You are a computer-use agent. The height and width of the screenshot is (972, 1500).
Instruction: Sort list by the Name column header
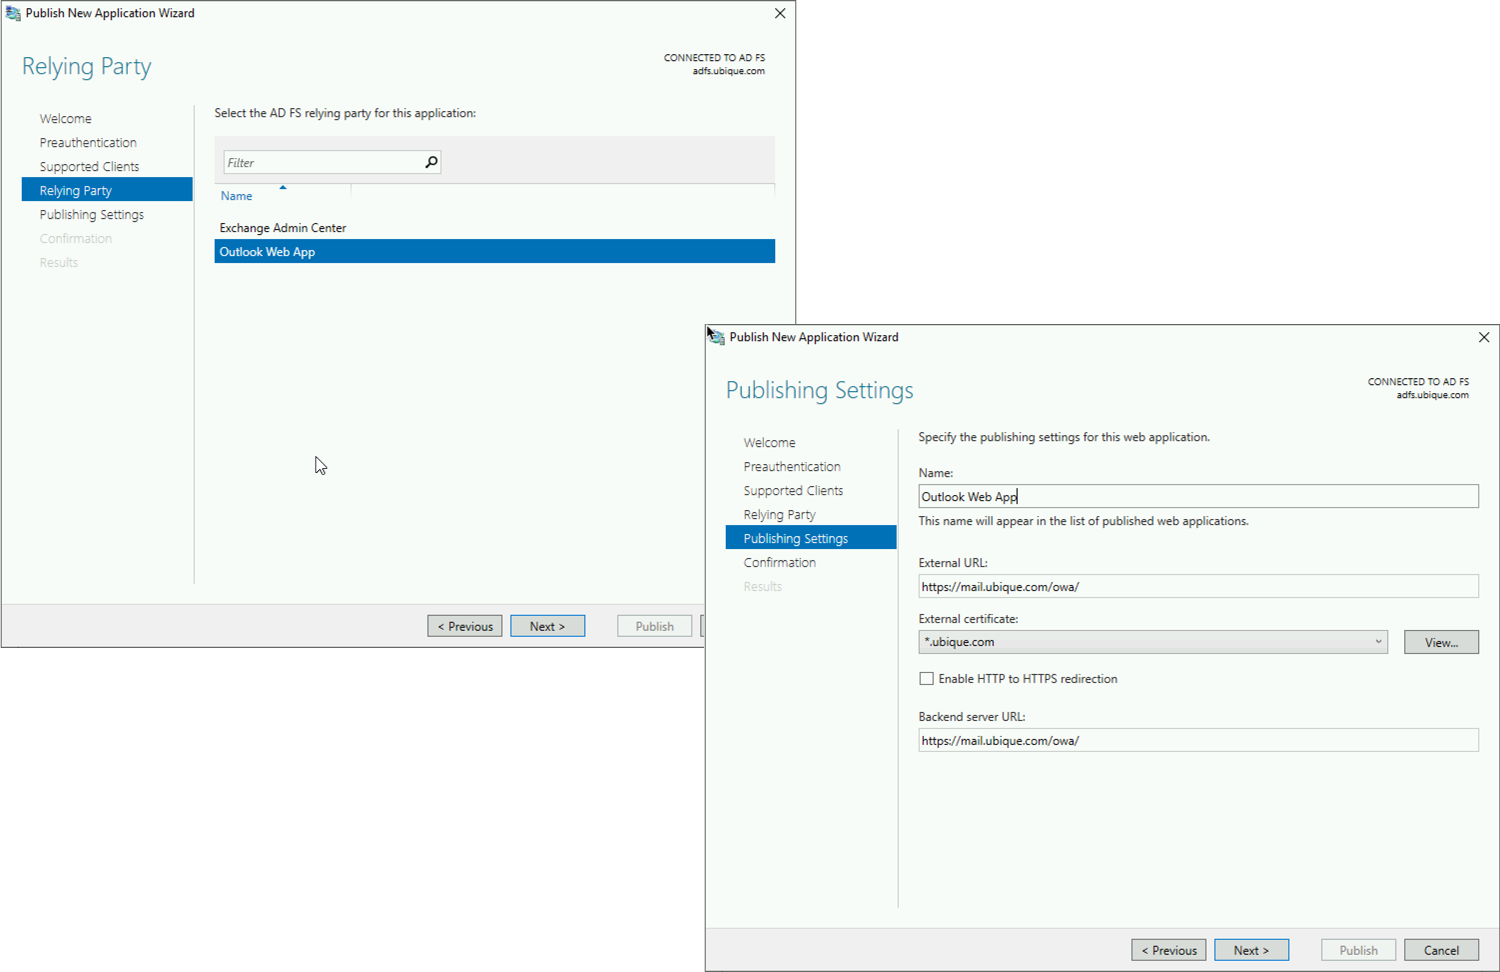(x=236, y=196)
